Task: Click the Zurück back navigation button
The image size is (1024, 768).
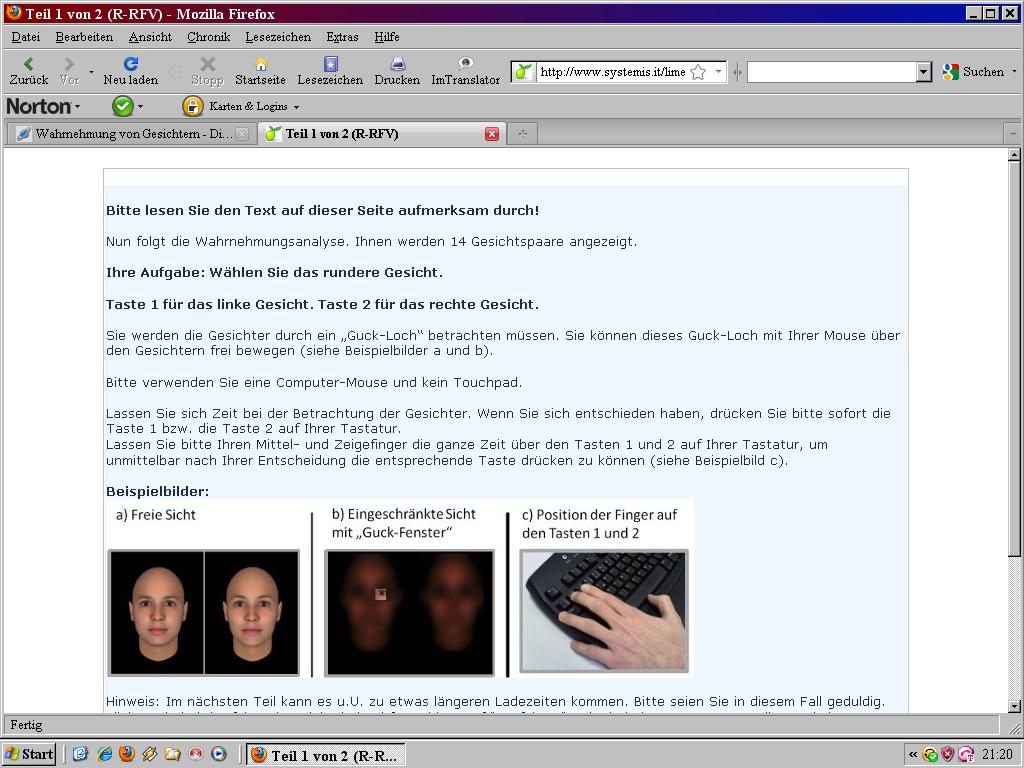Action: [x=28, y=71]
